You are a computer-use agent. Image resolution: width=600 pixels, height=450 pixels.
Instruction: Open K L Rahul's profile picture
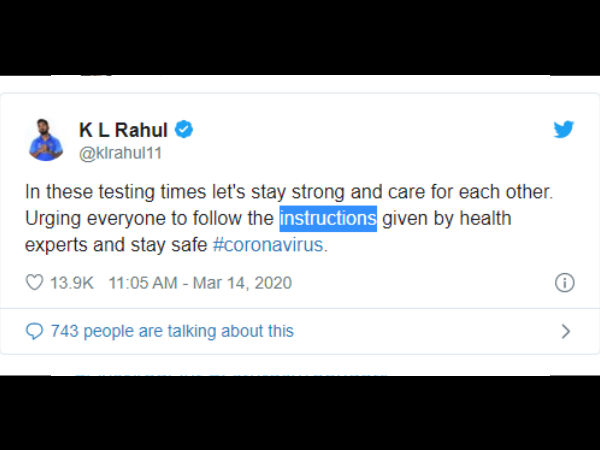tap(46, 140)
